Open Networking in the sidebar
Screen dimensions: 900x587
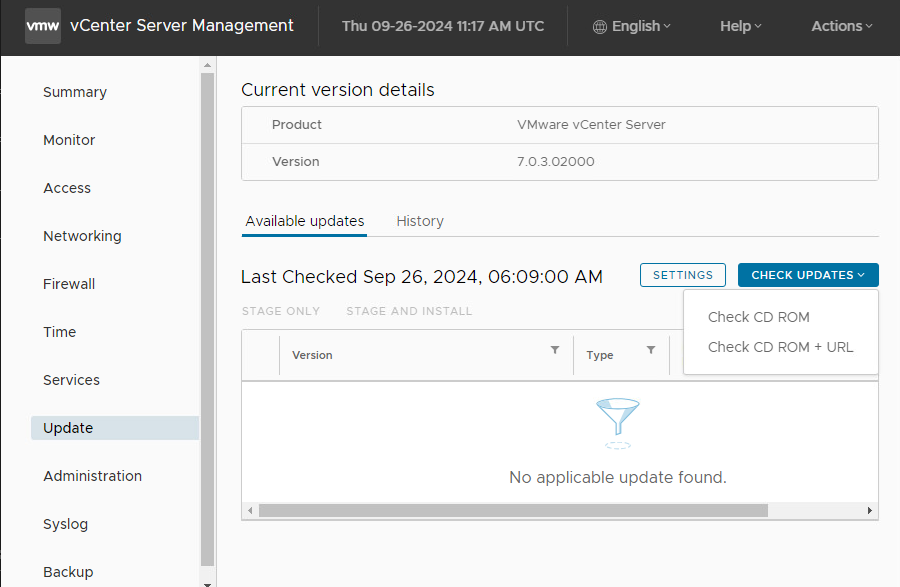82,236
